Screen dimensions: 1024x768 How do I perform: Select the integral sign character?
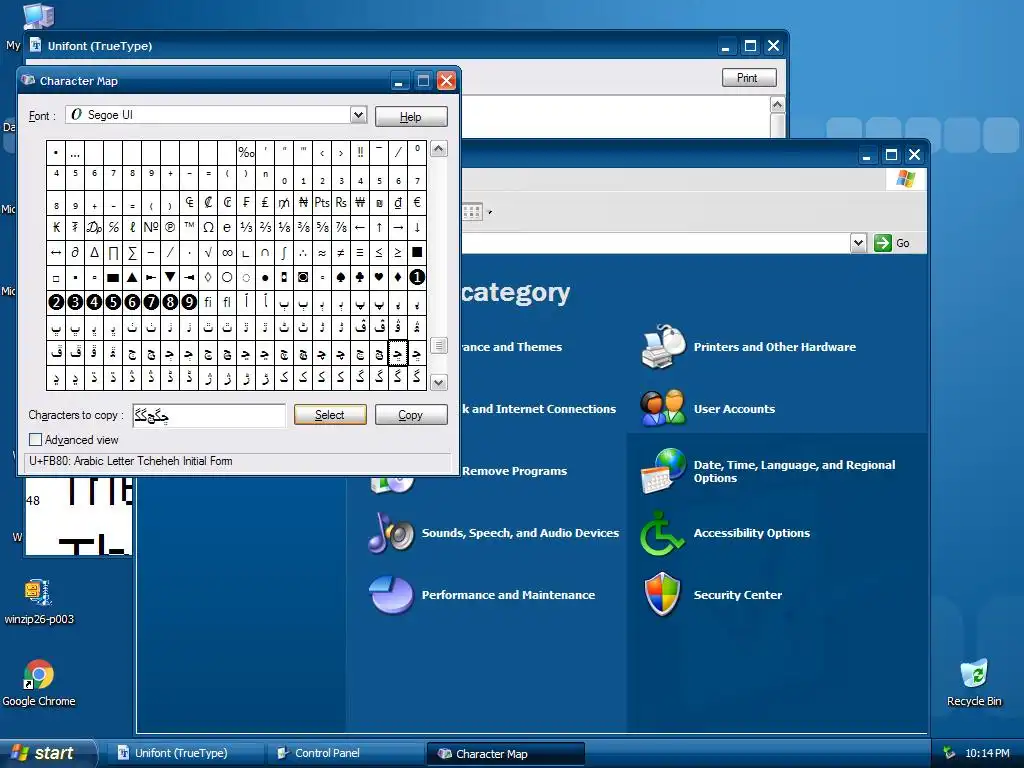tap(284, 252)
